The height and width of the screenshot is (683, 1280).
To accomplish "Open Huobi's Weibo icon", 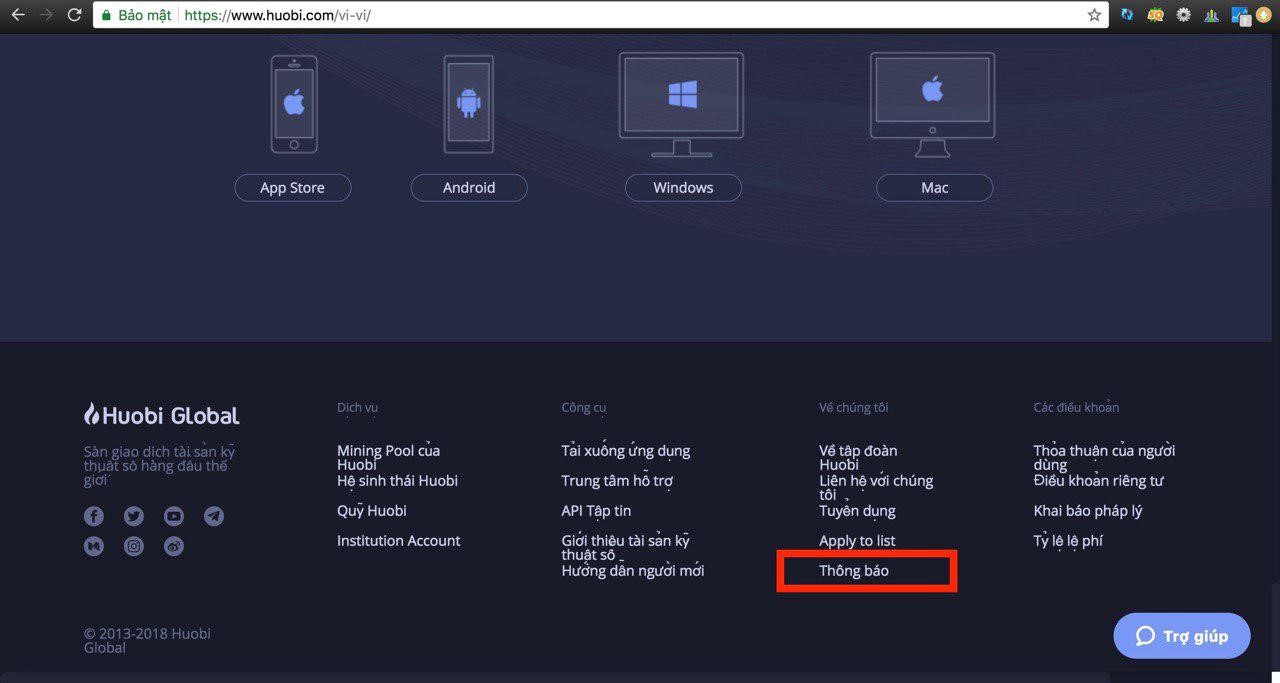I will tap(174, 546).
